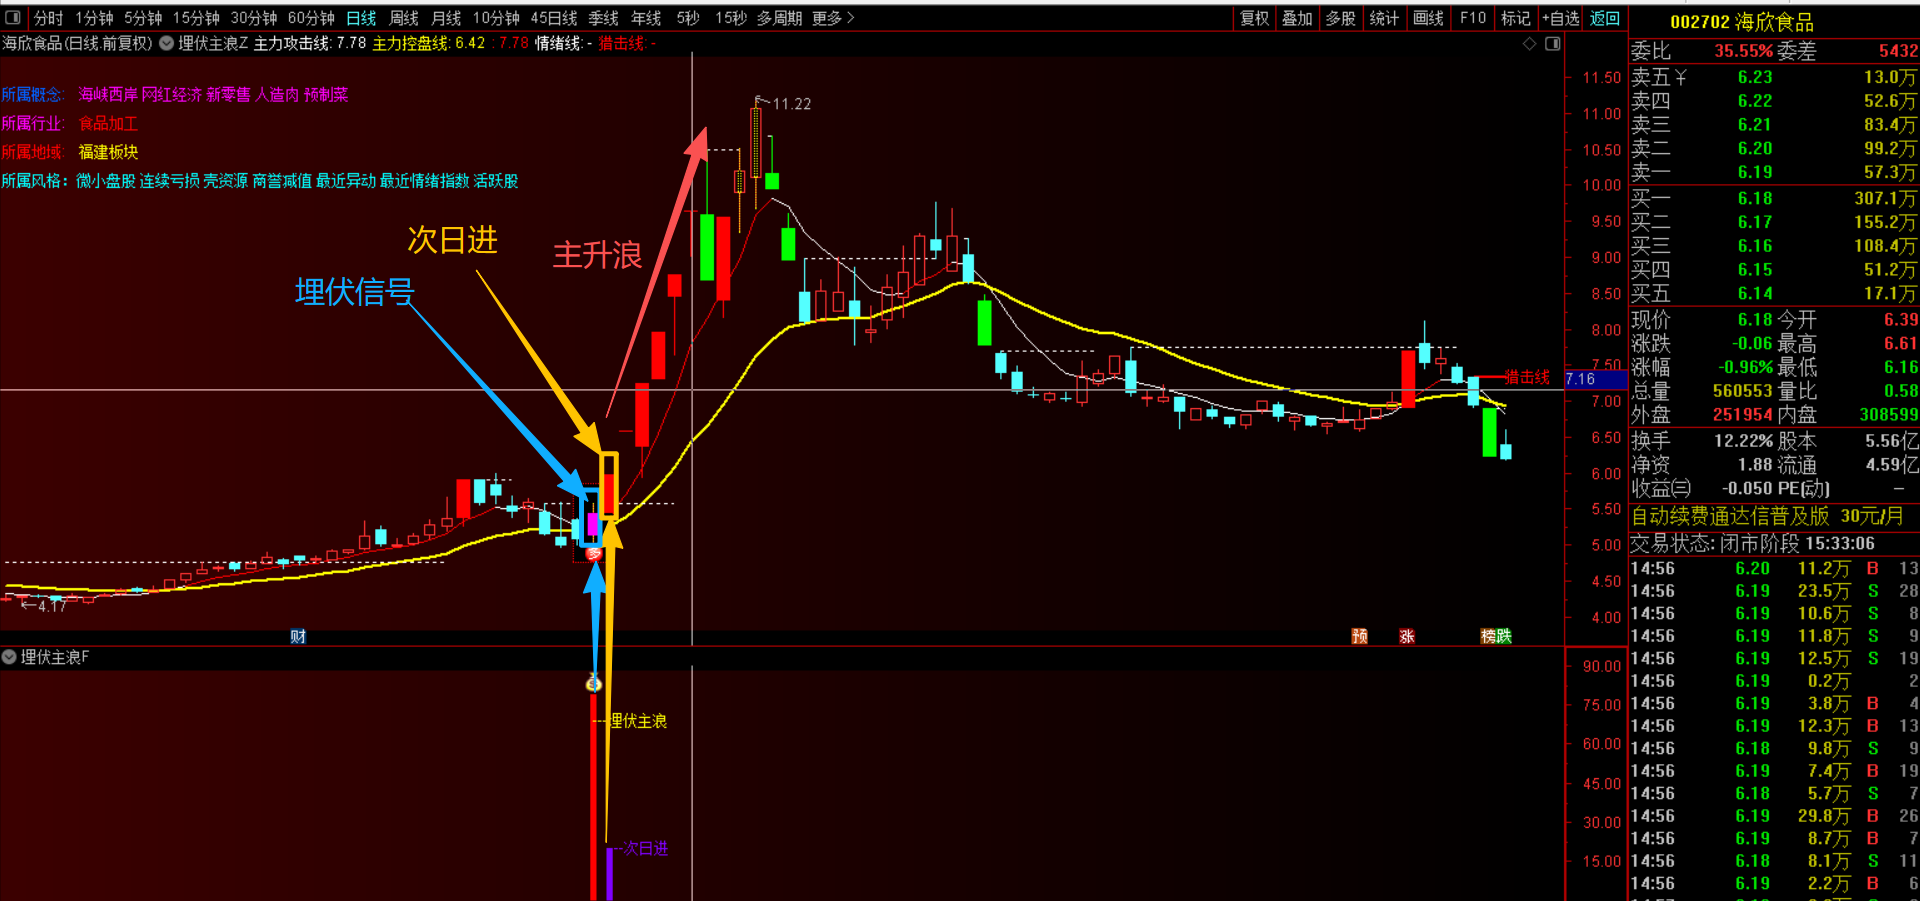Image resolution: width=1920 pixels, height=901 pixels.
Task: Click the 埋伏主浪 signal marker icon
Action: pyautogui.click(x=594, y=684)
